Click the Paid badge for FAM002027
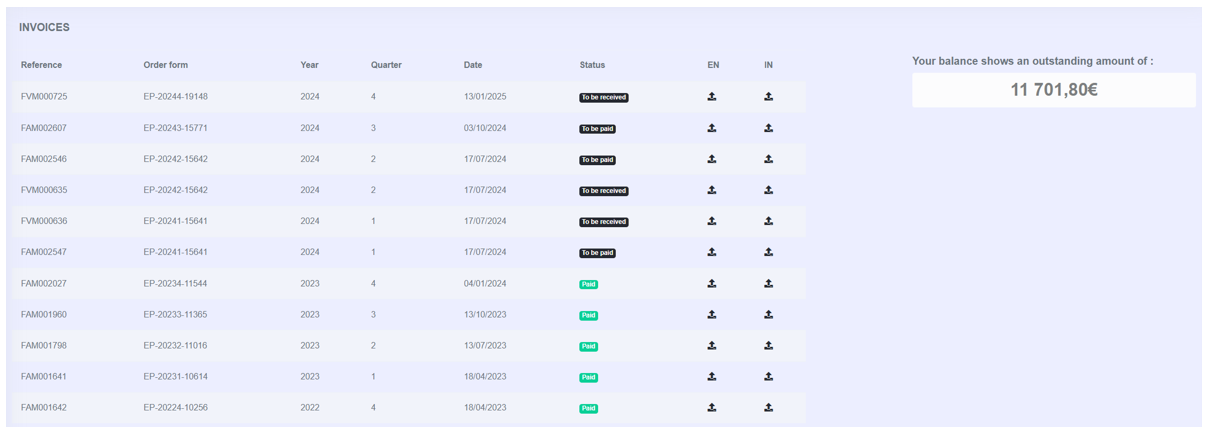This screenshot has width=1210, height=436. click(x=588, y=285)
